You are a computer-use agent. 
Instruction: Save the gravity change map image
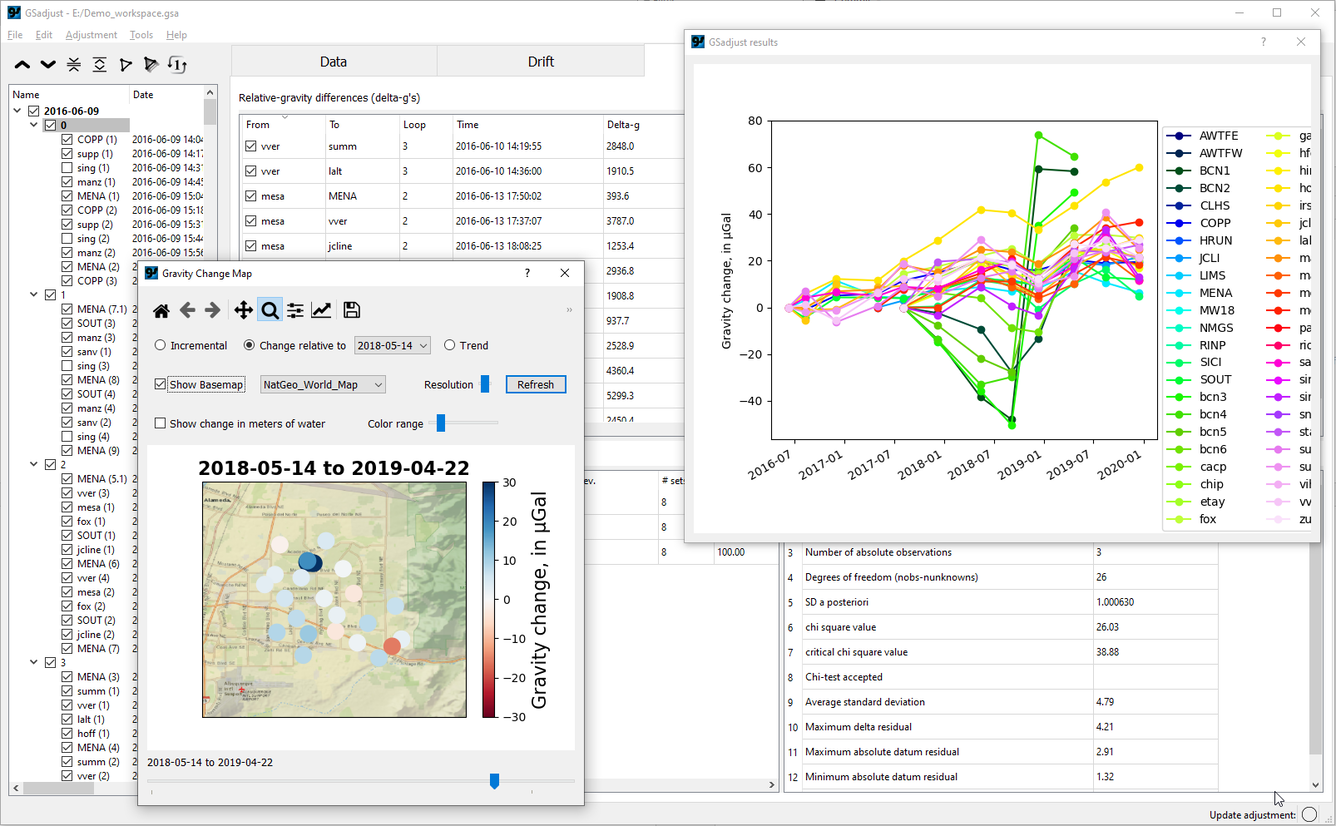pos(351,310)
